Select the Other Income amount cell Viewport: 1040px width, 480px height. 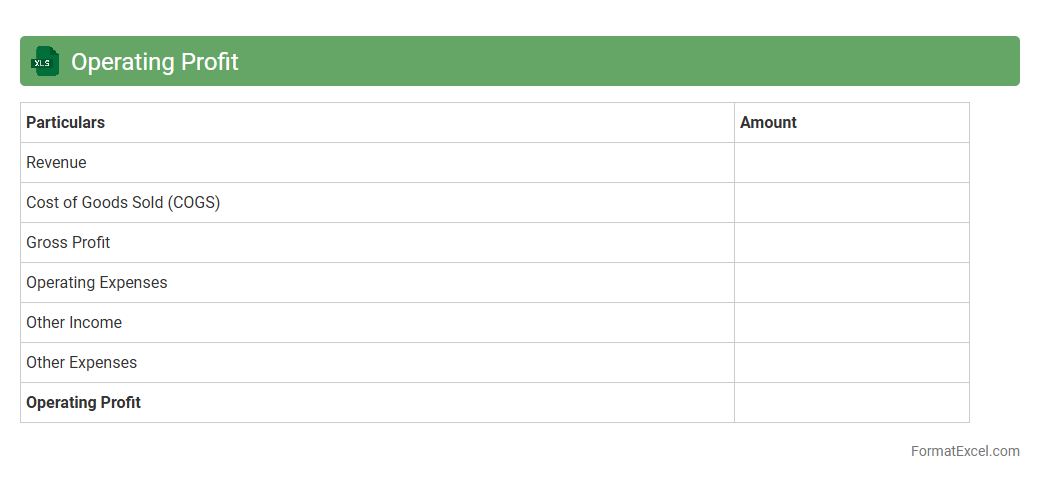coord(851,322)
